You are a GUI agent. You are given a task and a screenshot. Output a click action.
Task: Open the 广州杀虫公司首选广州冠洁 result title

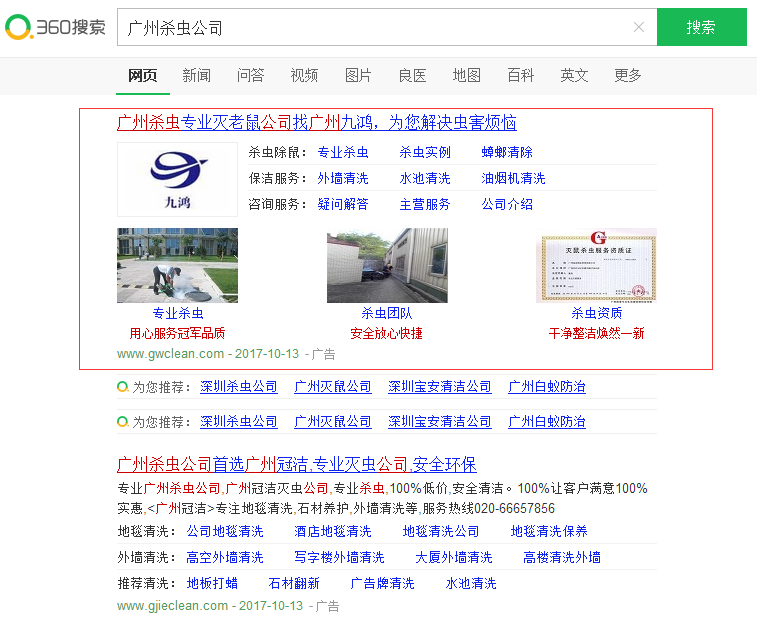point(296,465)
